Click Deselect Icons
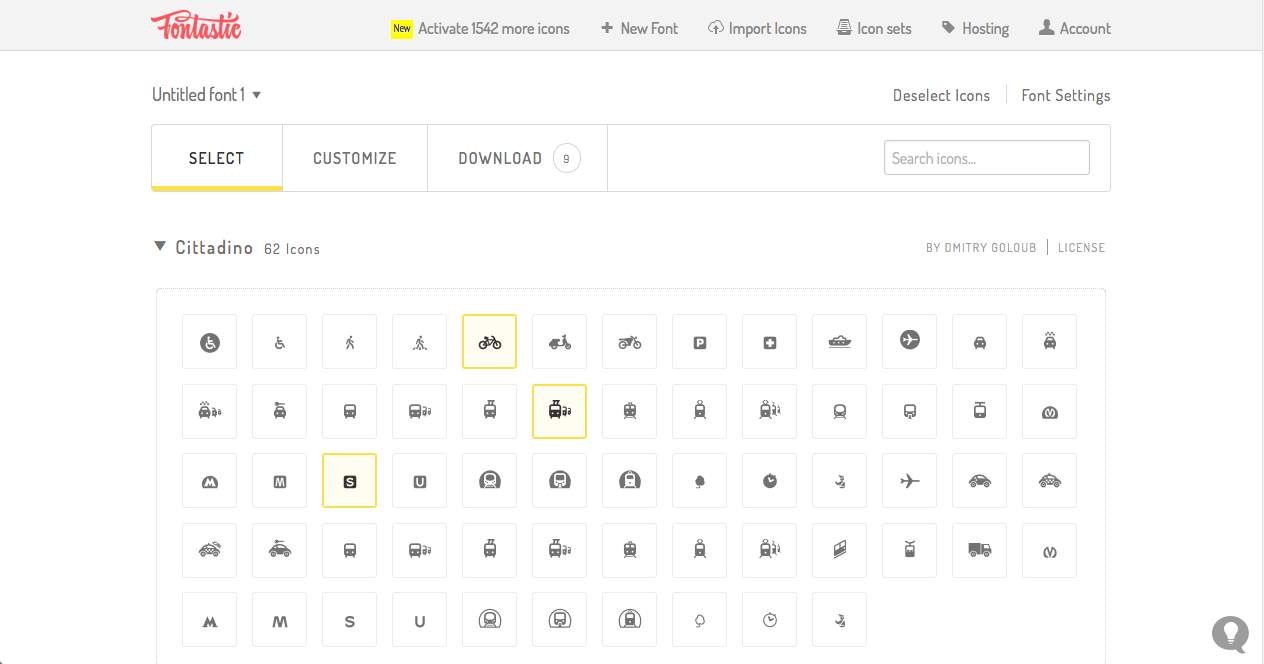Viewport: 1264px width, 664px height. tap(941, 95)
